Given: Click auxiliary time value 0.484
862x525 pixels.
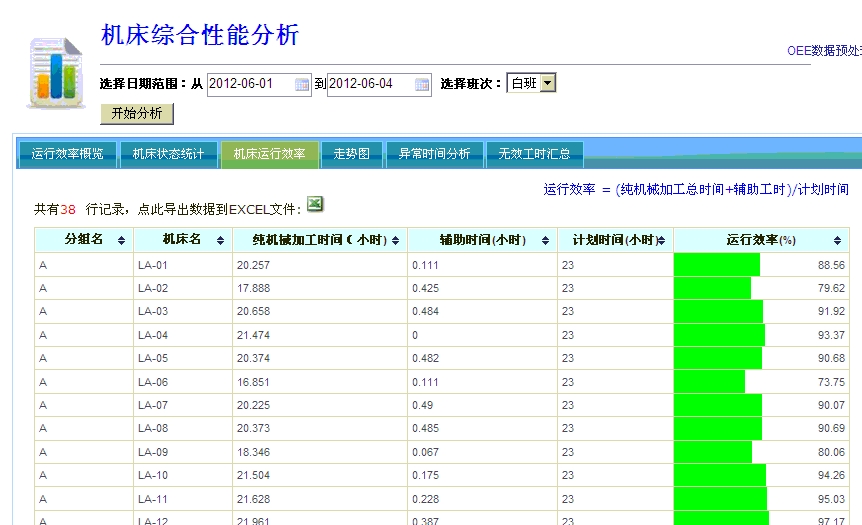Looking at the screenshot, I should (426, 312).
